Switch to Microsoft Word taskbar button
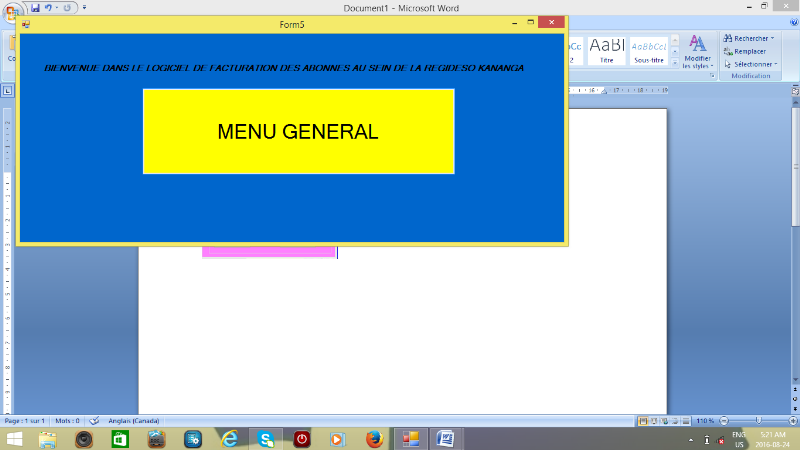Viewport: 800px width, 450px height. 445,439
